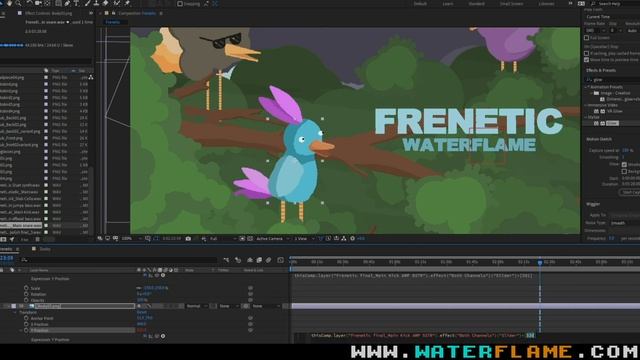Toggle hide shy layers icon in timeline
The image size is (640, 360).
pos(250,260)
